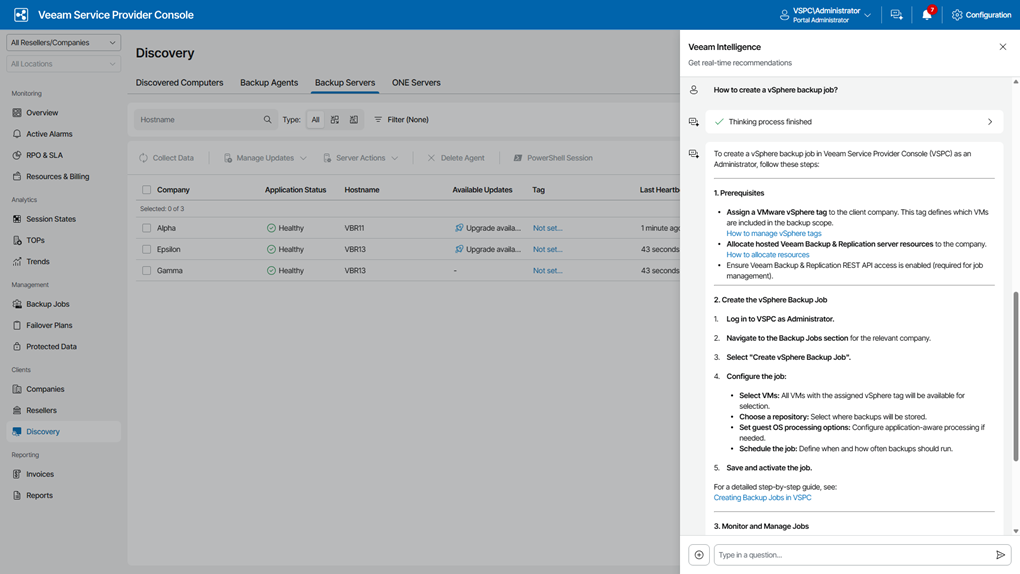Click Not set tag link for Epsilon
This screenshot has width=1020, height=574.
[548, 249]
